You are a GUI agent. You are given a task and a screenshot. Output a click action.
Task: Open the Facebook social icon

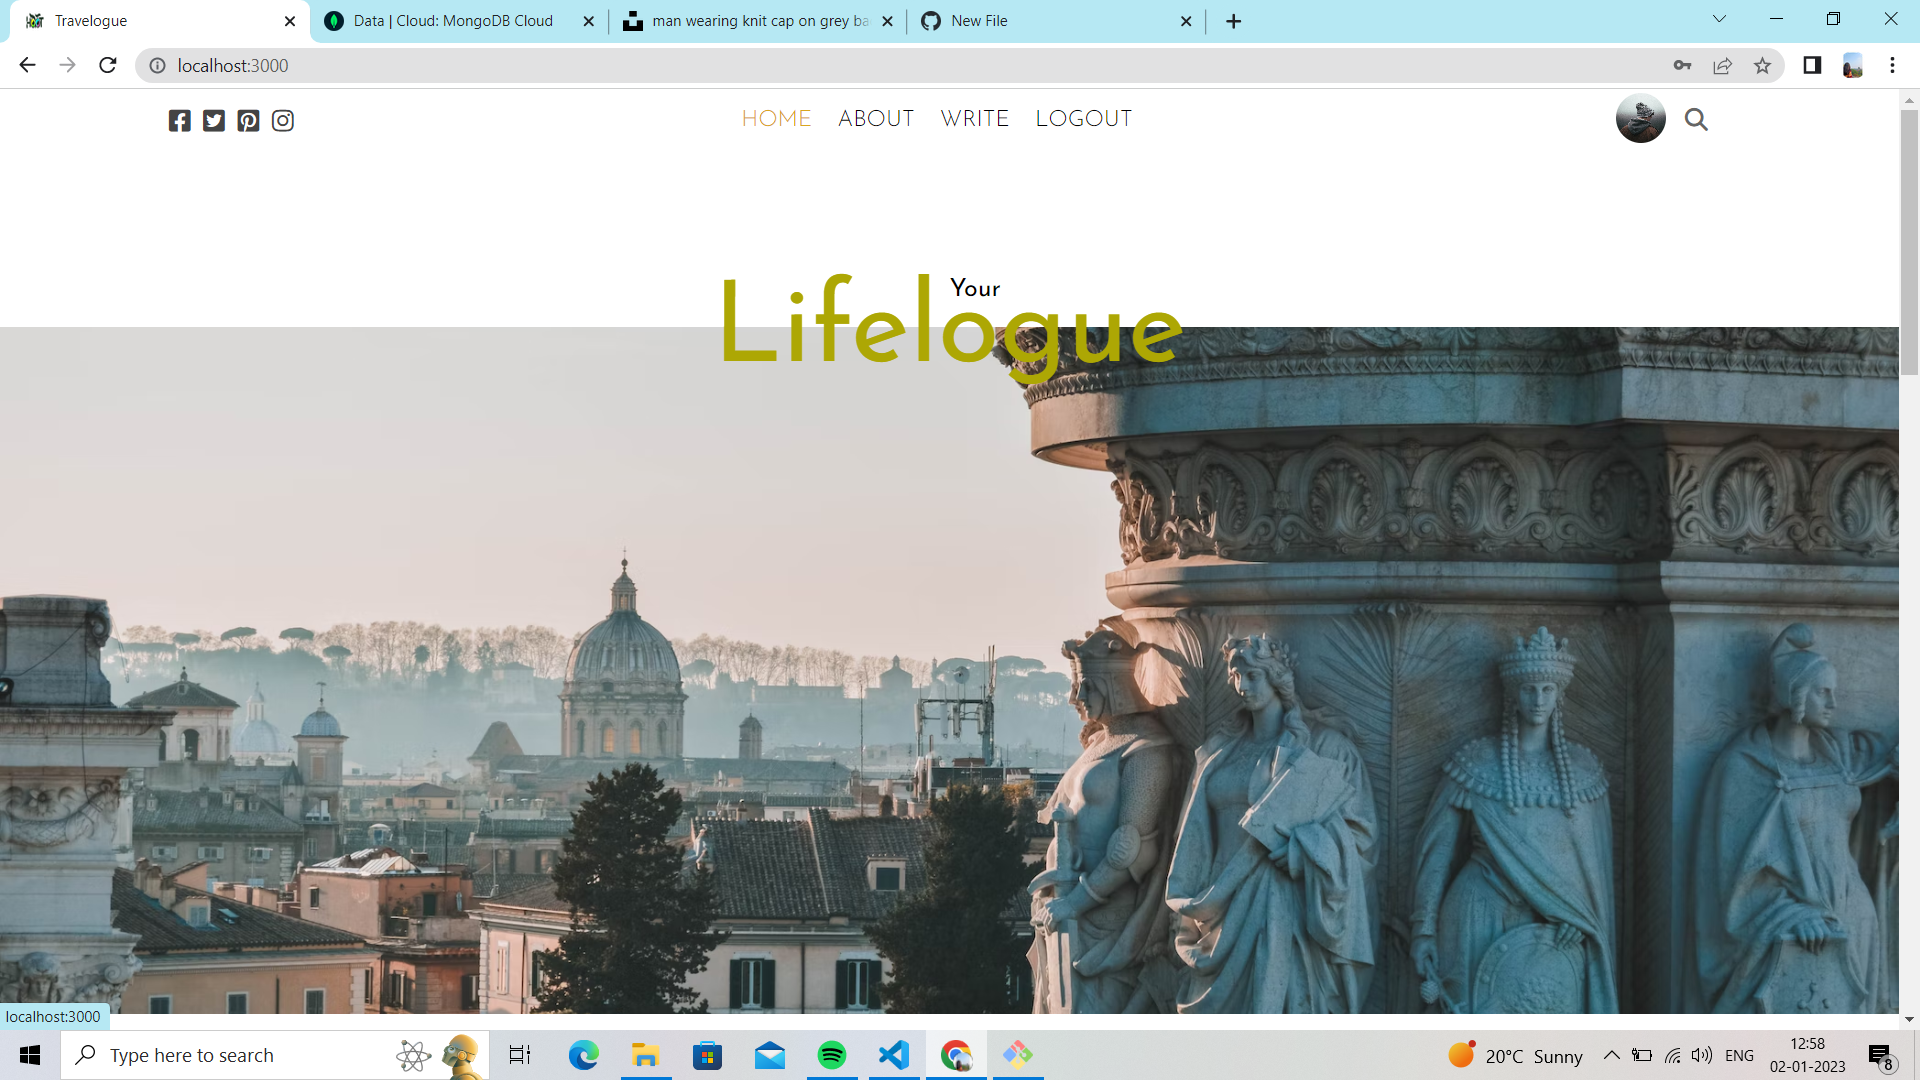179,121
